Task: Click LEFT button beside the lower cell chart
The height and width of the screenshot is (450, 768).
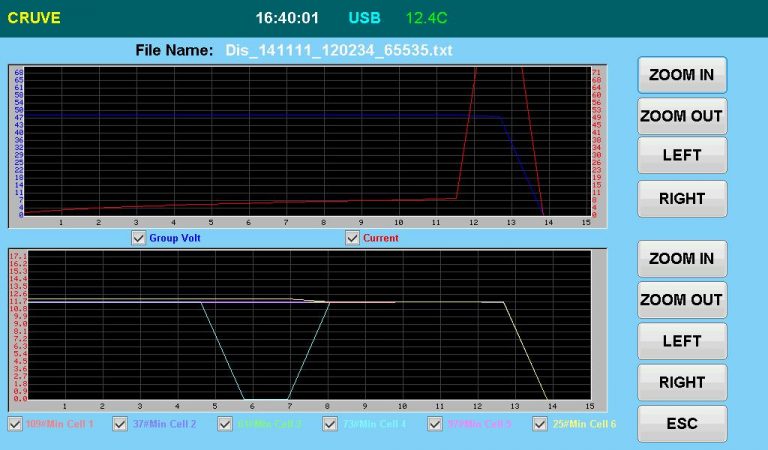Action: click(681, 341)
